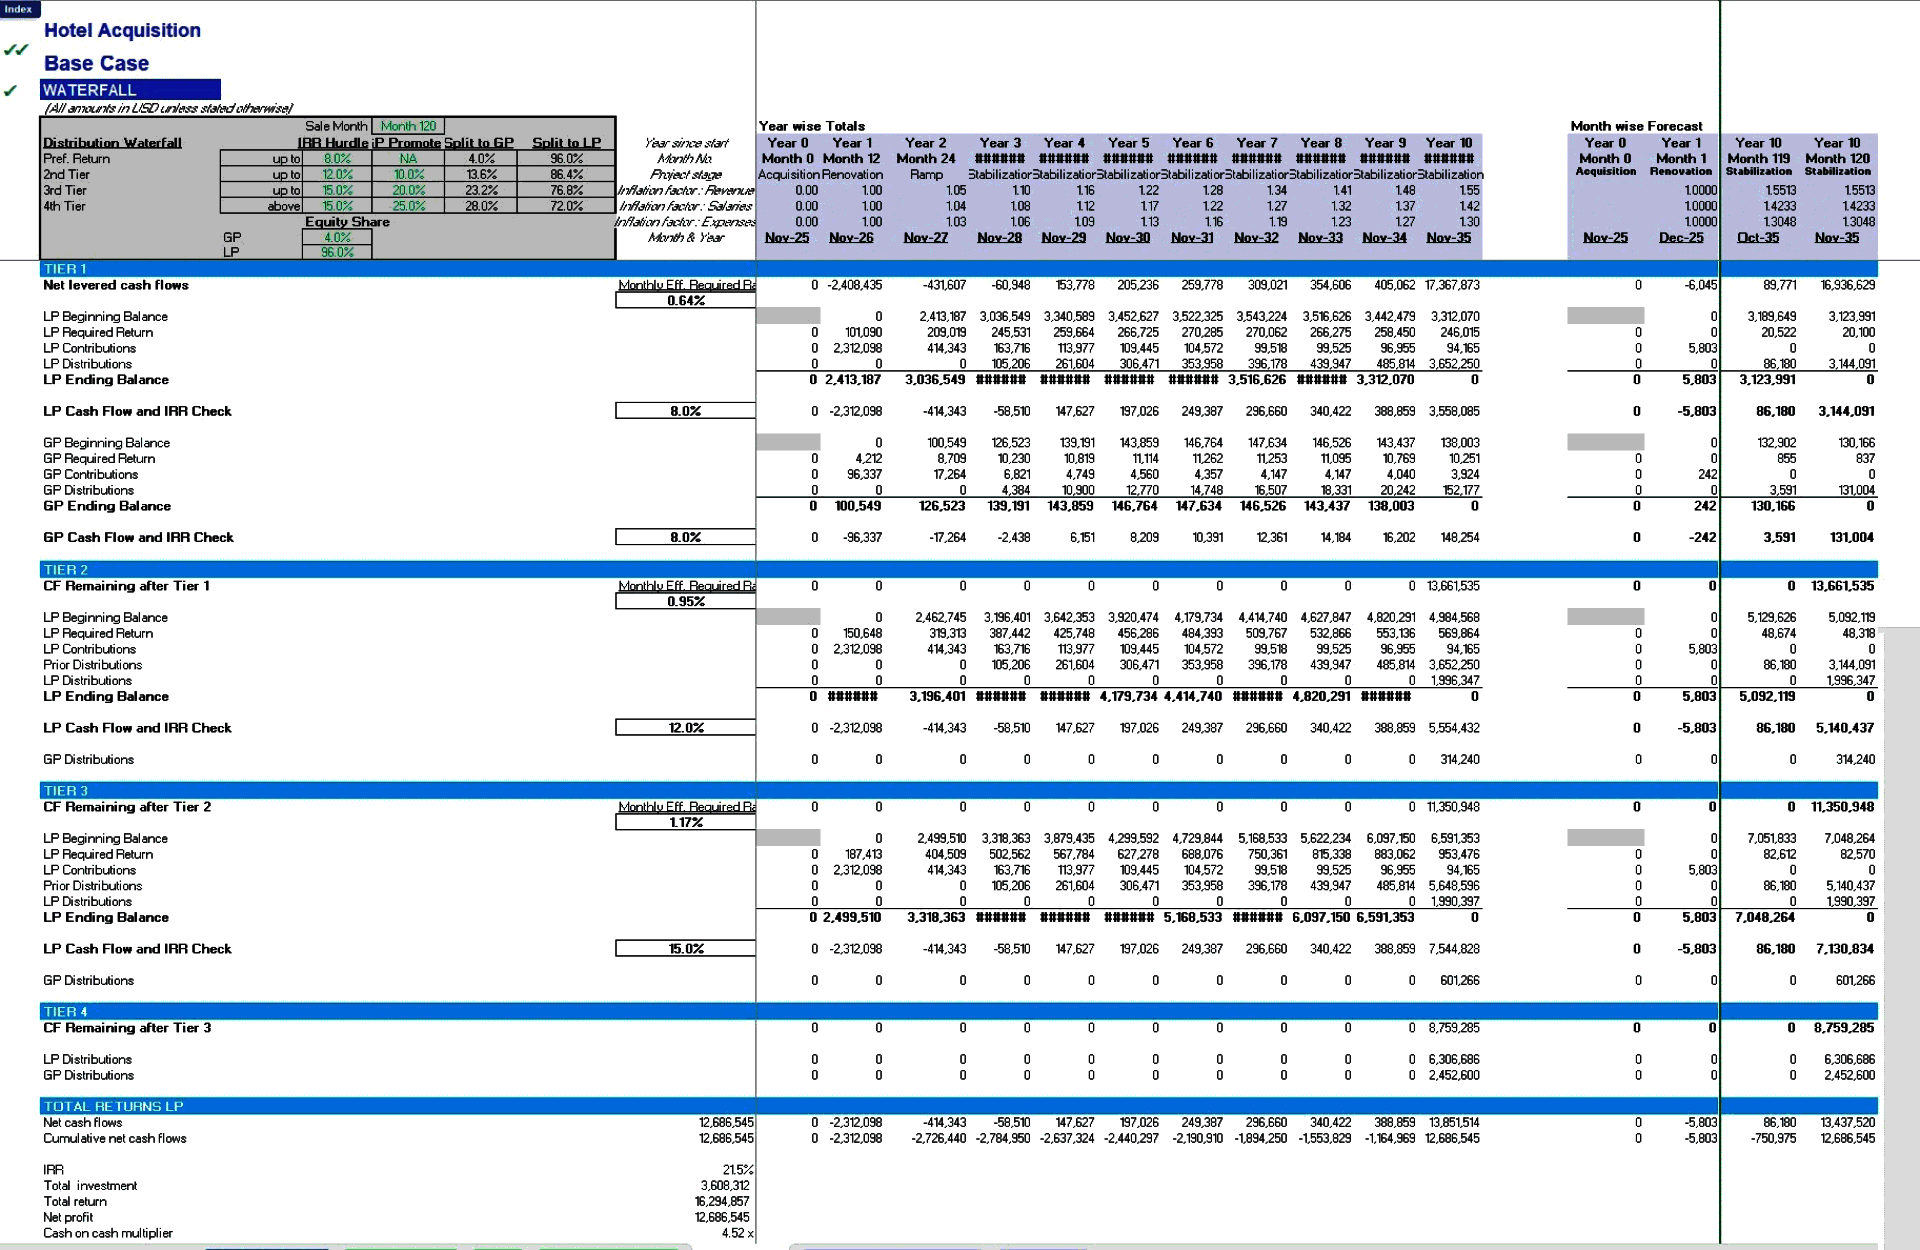1920x1250 pixels.
Task: Select Tier 2 IRR check 12.0%
Action: tap(686, 728)
